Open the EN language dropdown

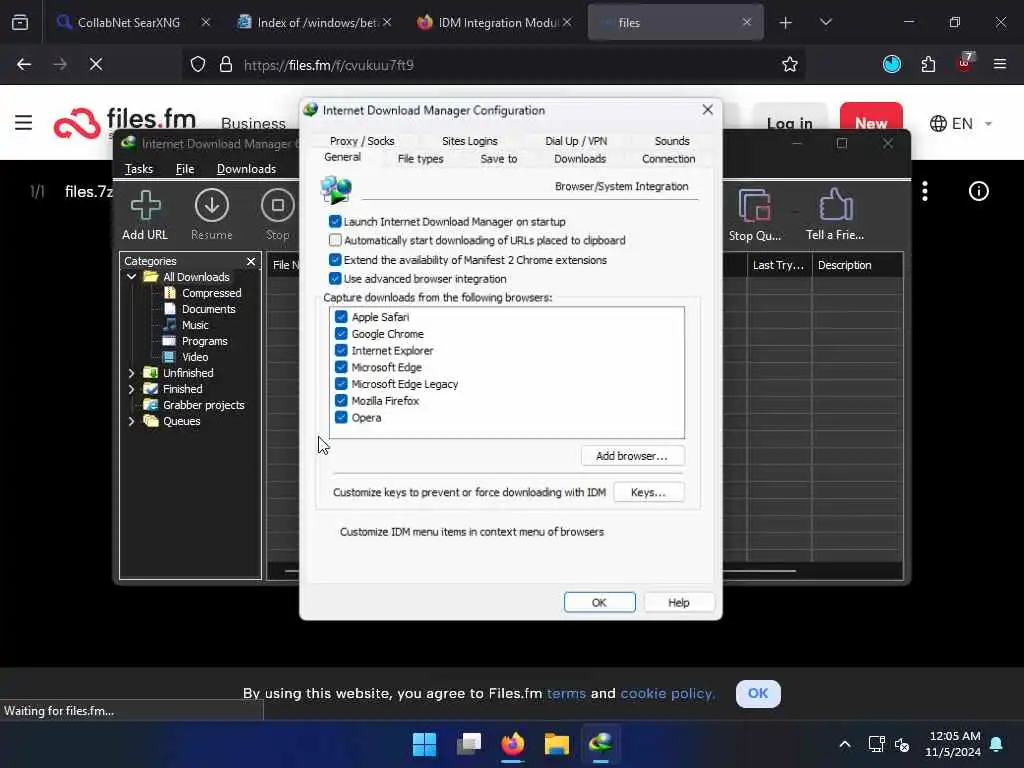coord(961,123)
